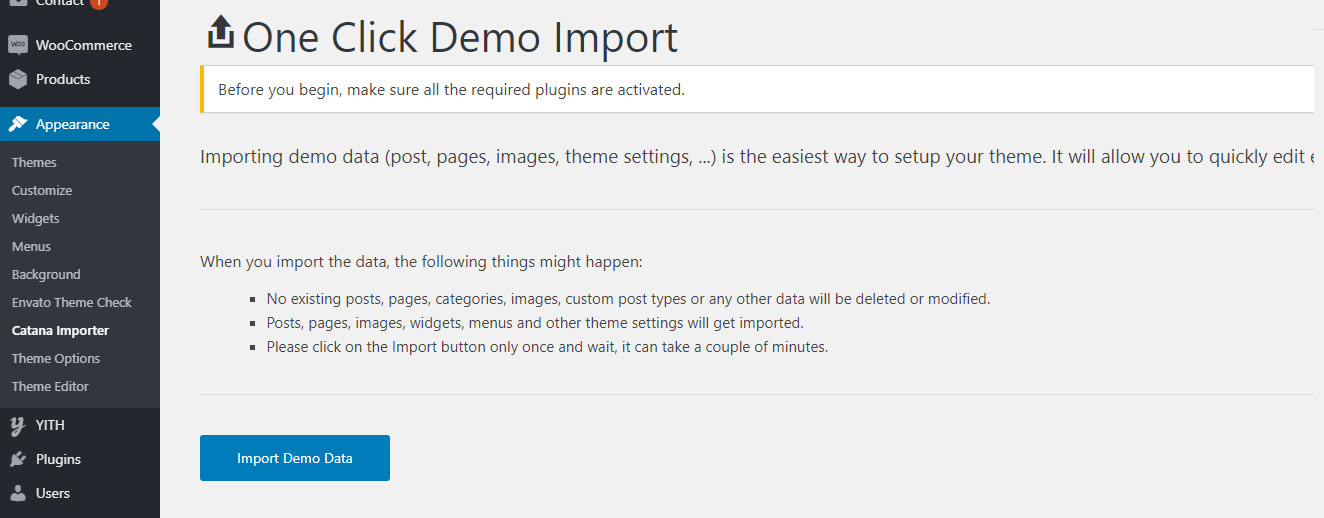The width and height of the screenshot is (1324, 518).
Task: Open the Background submenu link
Action: [46, 274]
